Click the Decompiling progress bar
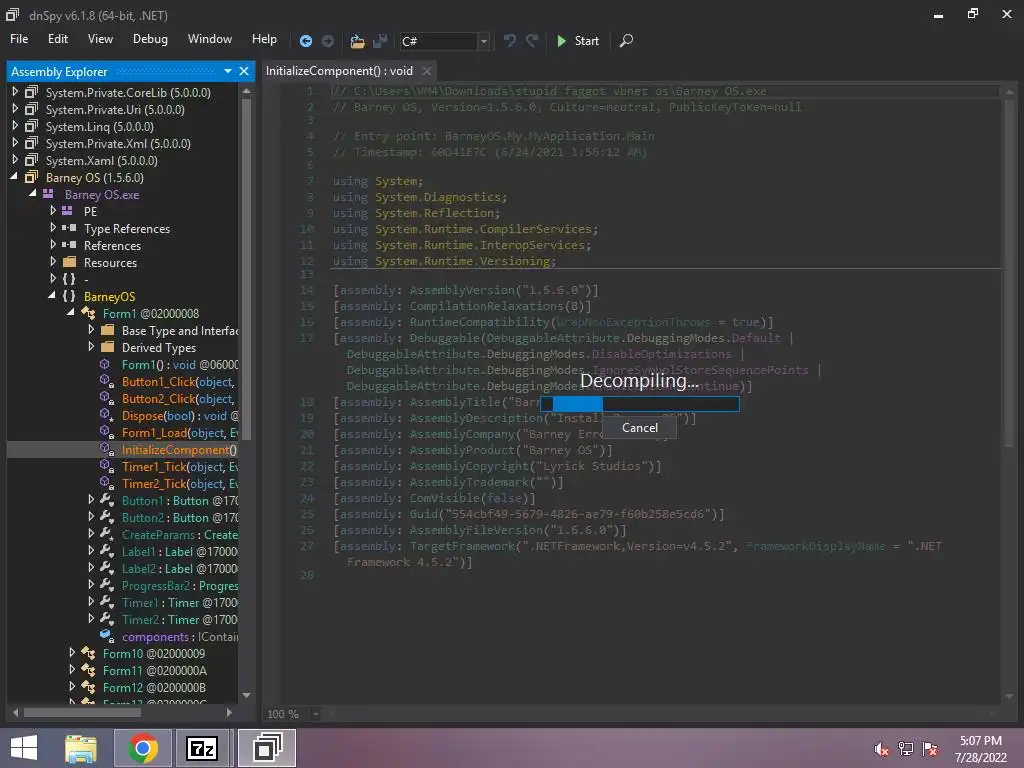This screenshot has width=1024, height=768. pyautogui.click(x=640, y=404)
